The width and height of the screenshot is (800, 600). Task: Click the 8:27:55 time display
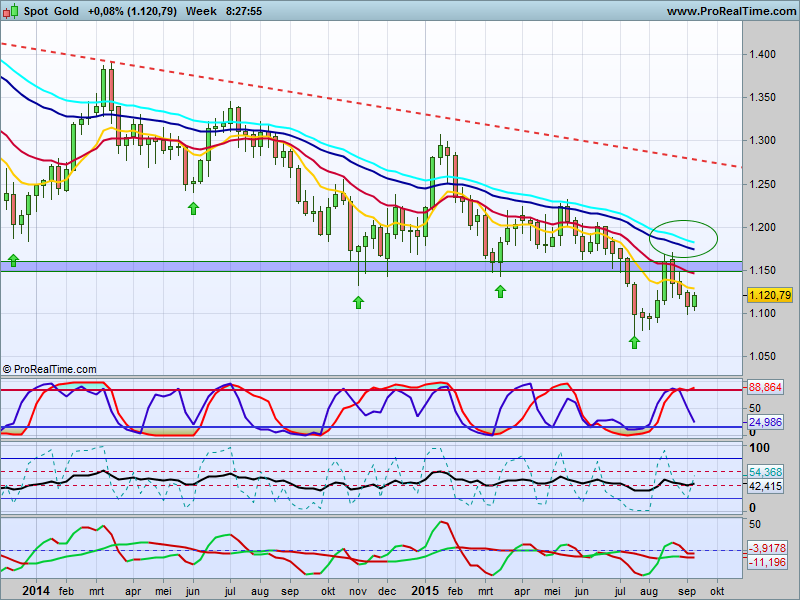[244, 11]
